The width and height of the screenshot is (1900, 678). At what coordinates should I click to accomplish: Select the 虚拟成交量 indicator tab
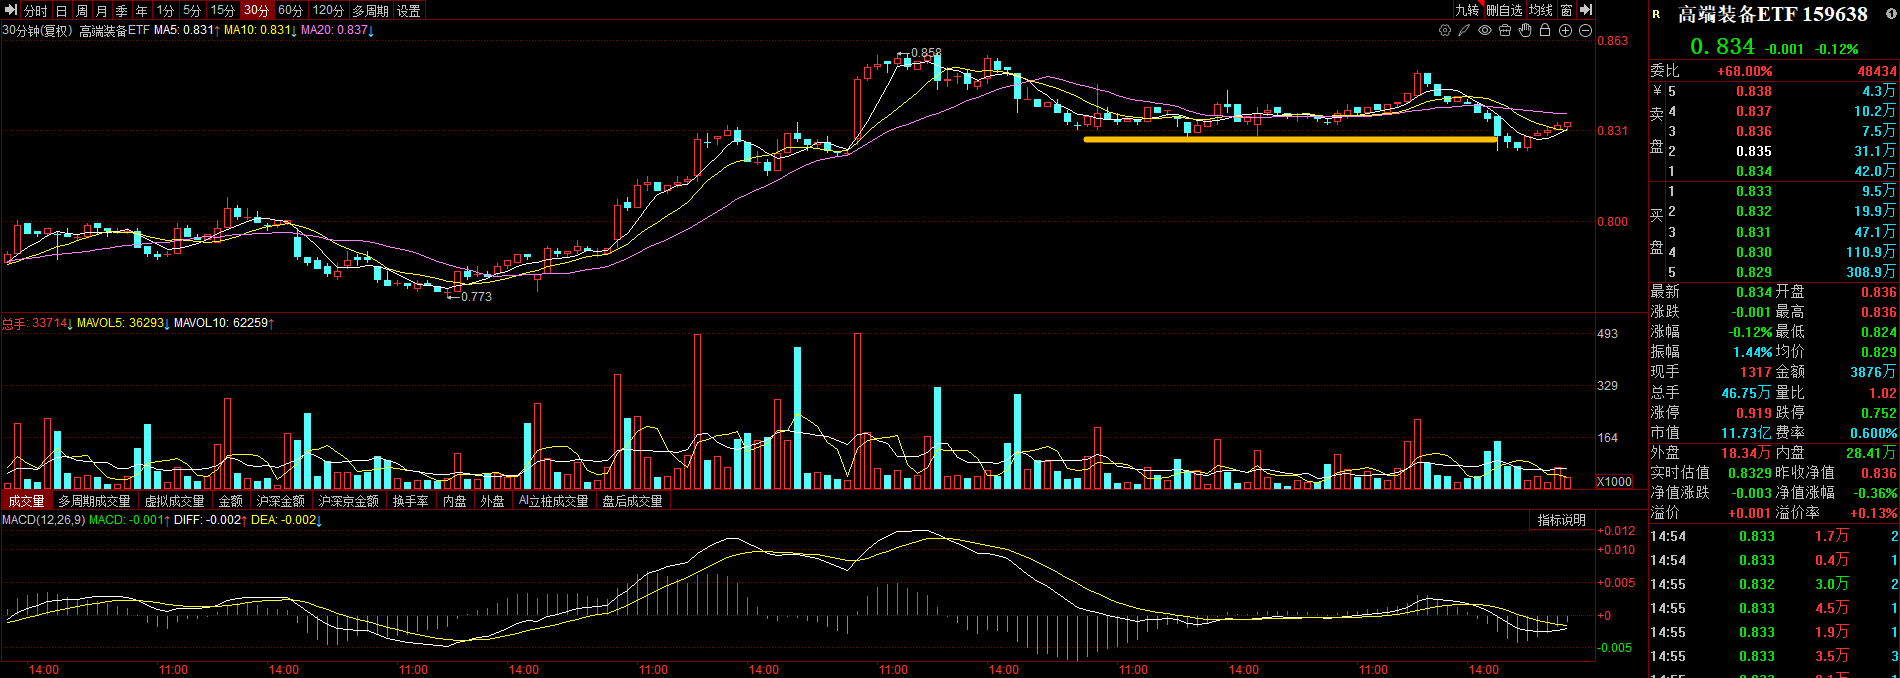[x=175, y=501]
